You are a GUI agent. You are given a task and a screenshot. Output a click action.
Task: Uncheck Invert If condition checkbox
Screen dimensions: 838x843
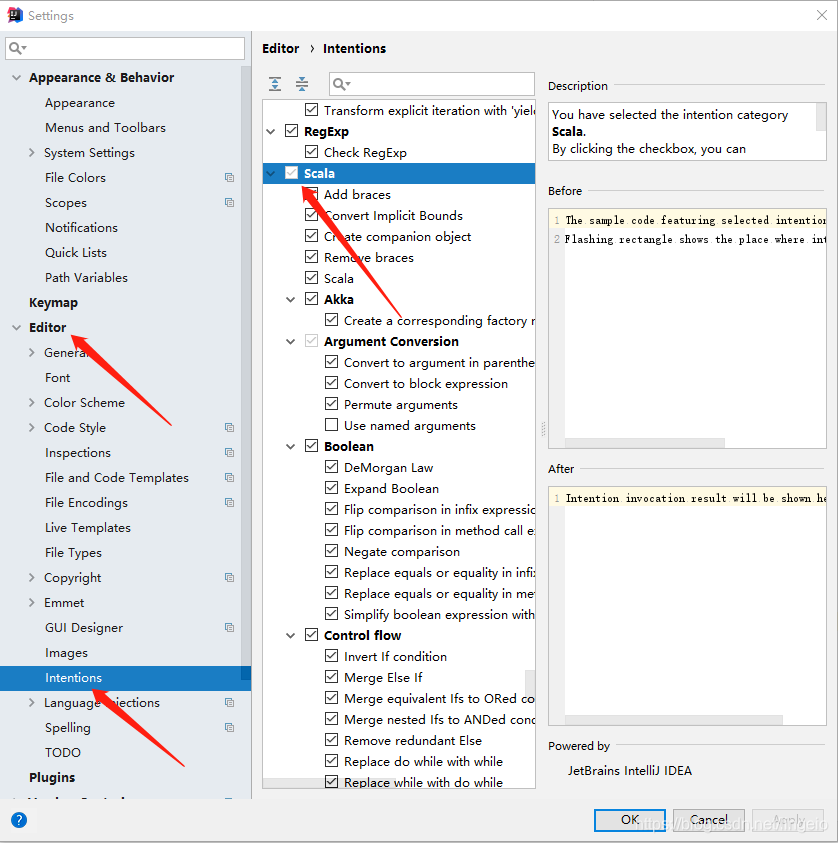(332, 655)
